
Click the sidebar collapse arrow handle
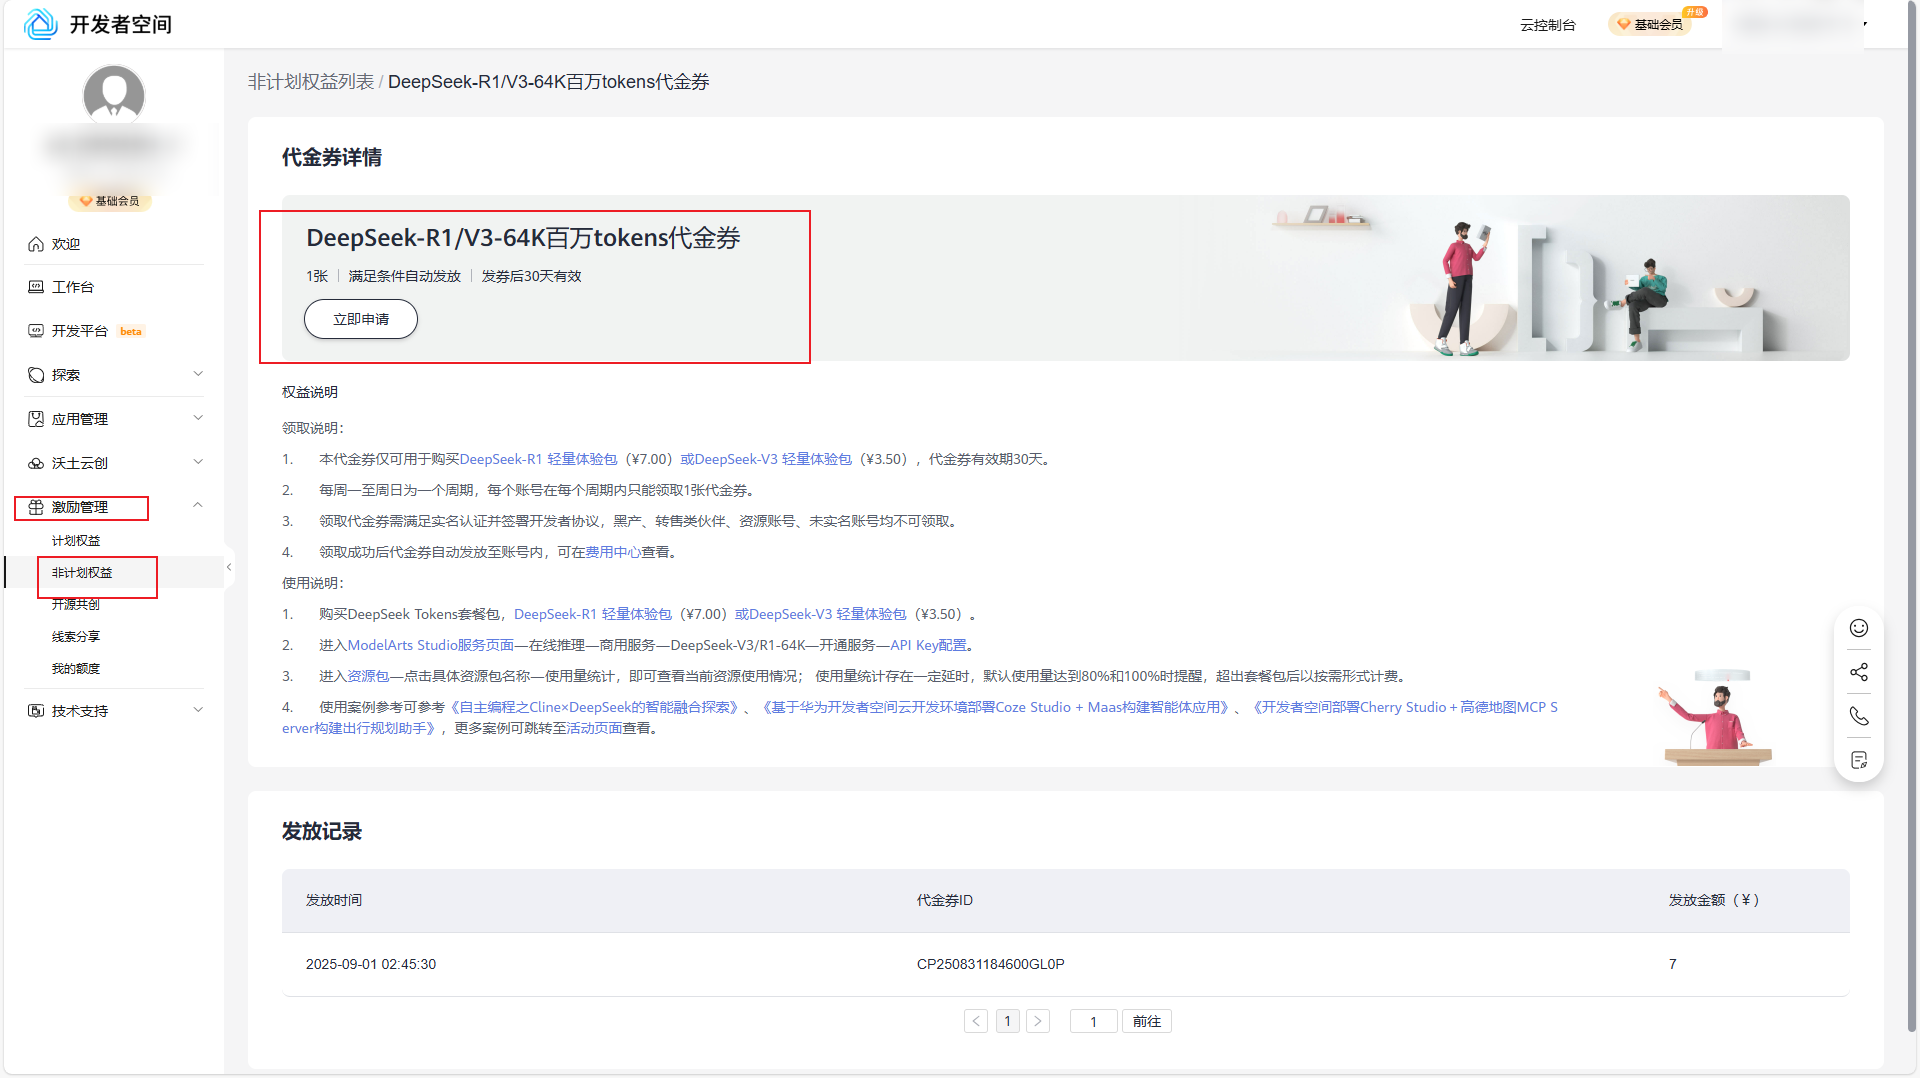pos(229,567)
